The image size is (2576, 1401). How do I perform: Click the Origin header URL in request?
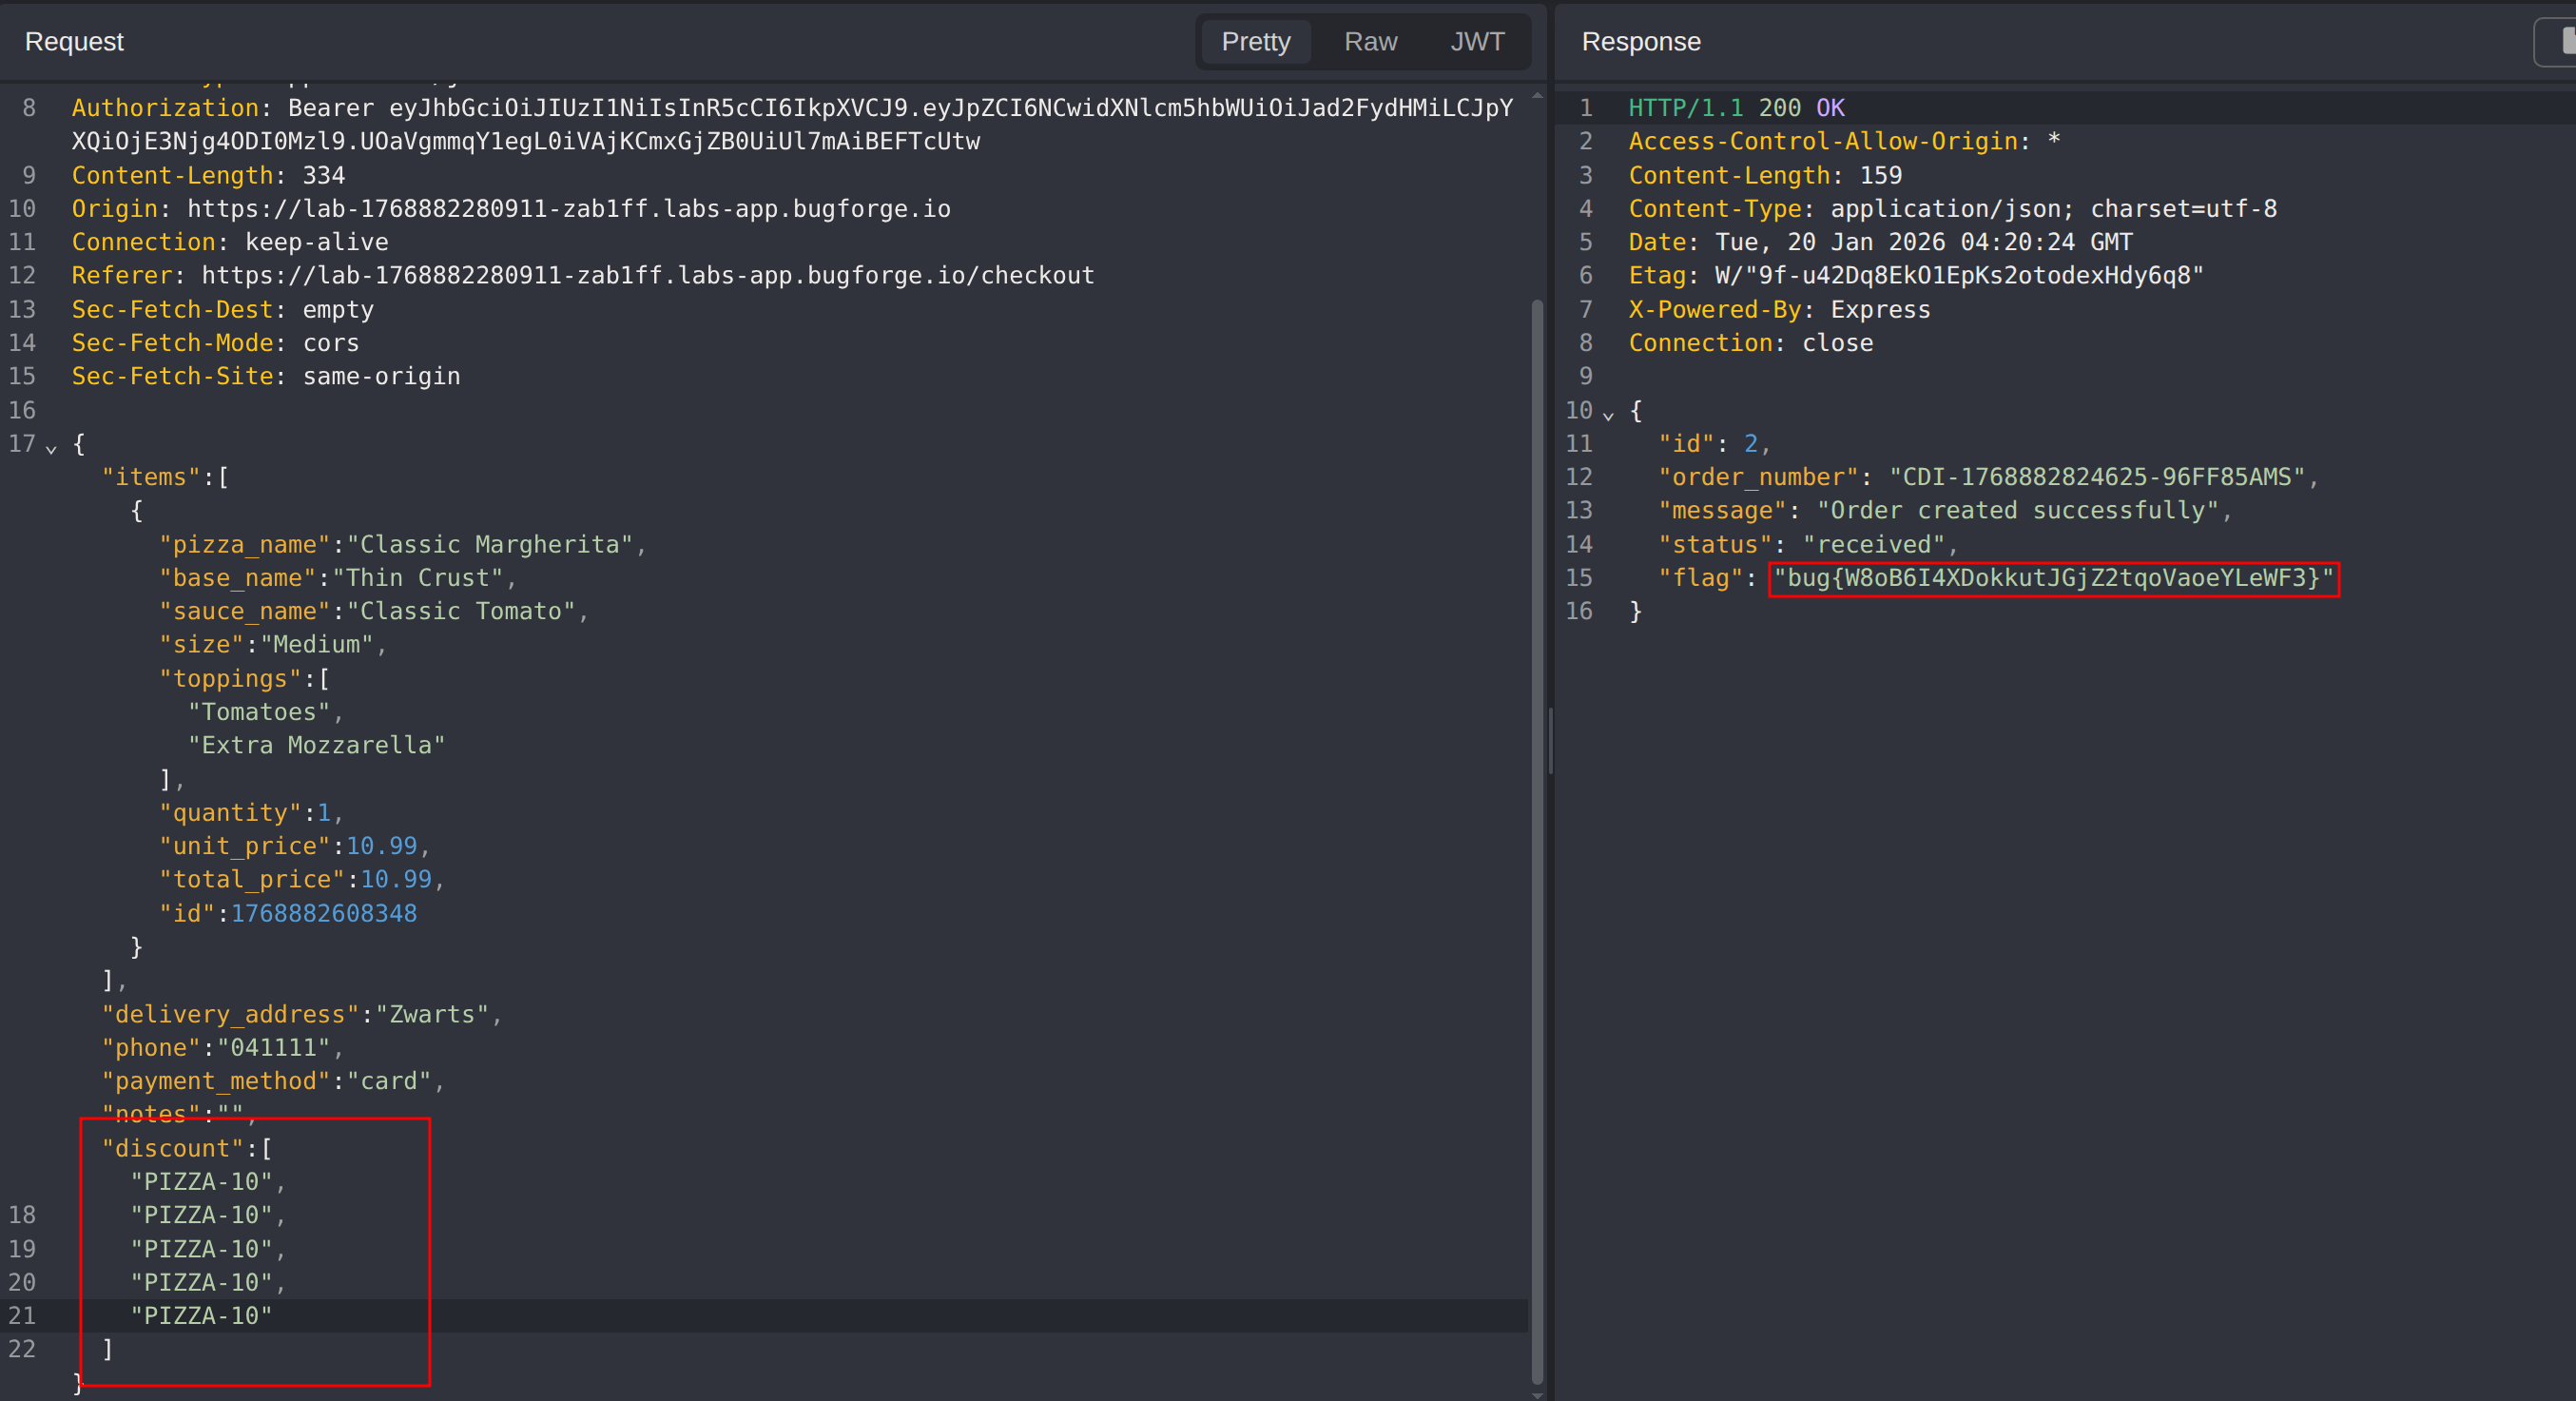[568, 209]
